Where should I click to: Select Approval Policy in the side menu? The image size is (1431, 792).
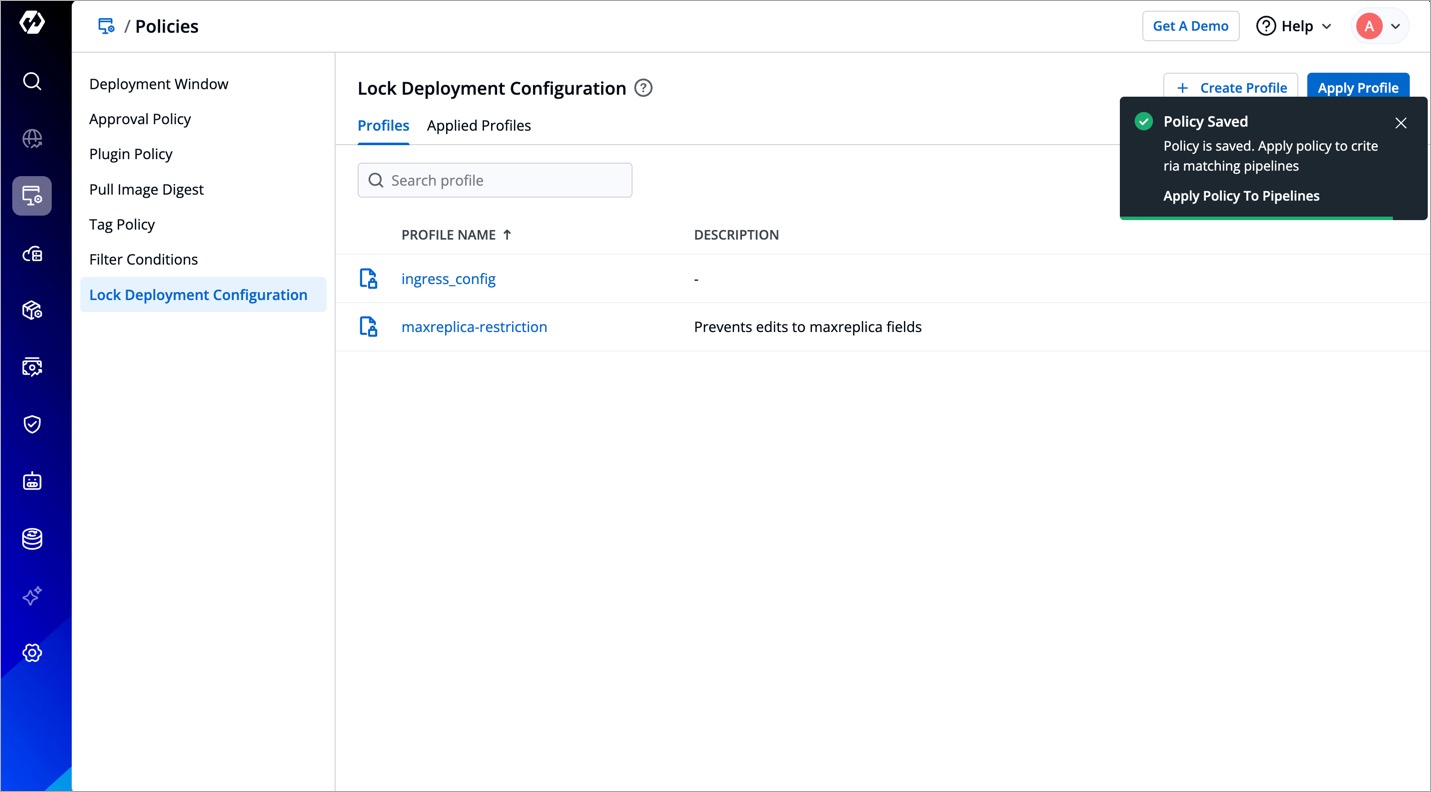[140, 119]
